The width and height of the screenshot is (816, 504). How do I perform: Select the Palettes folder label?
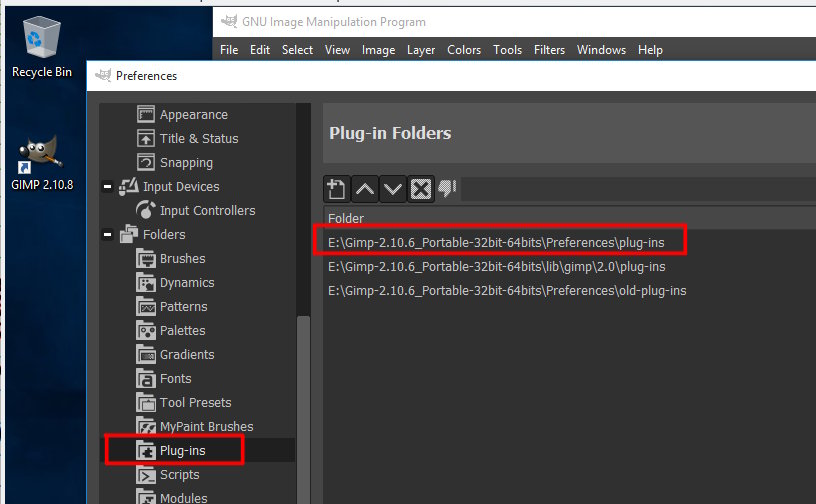(183, 330)
